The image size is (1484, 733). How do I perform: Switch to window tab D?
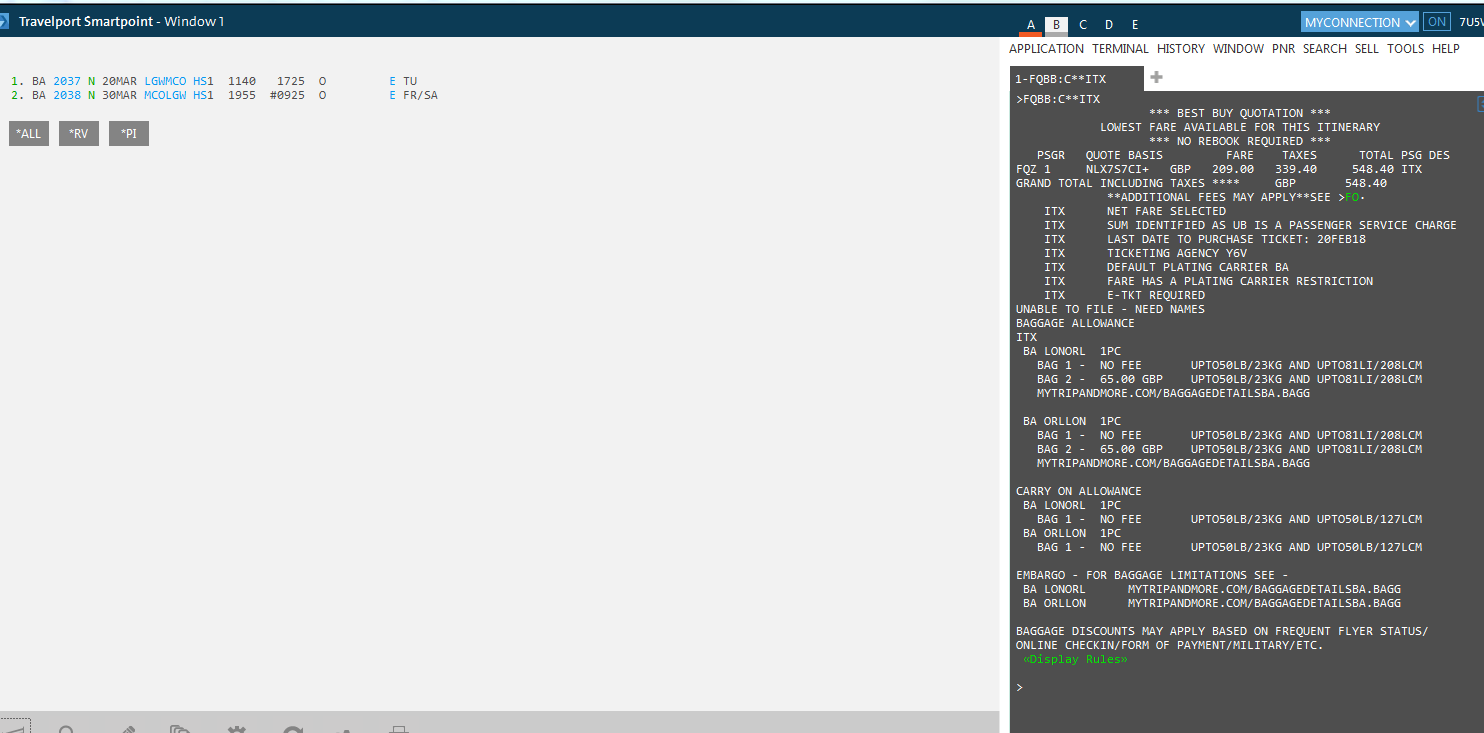click(x=1109, y=25)
